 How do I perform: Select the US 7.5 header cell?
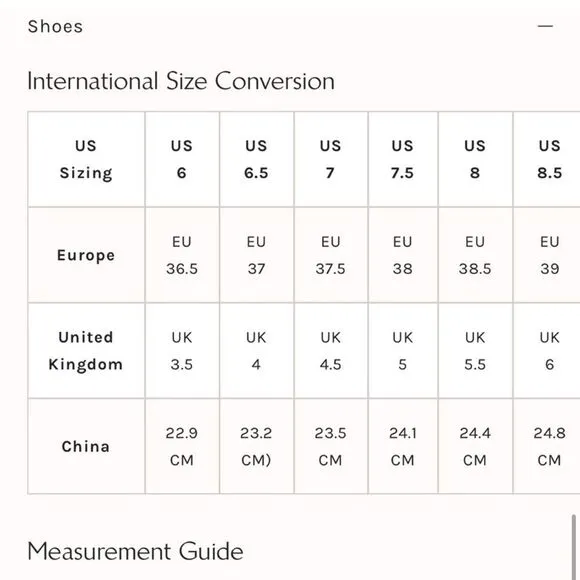tap(403, 159)
